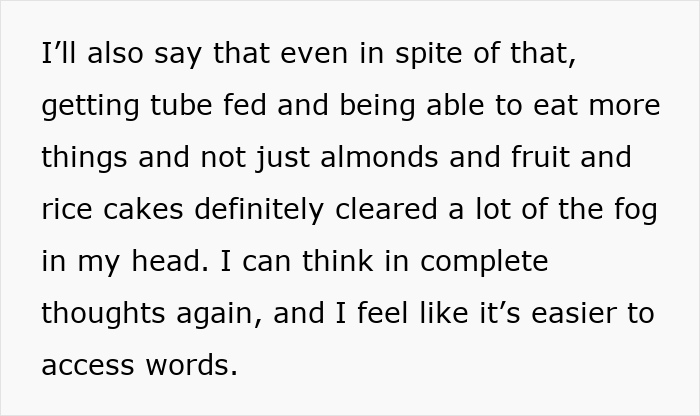Click the word 'think' in the fifth line

click(x=338, y=261)
